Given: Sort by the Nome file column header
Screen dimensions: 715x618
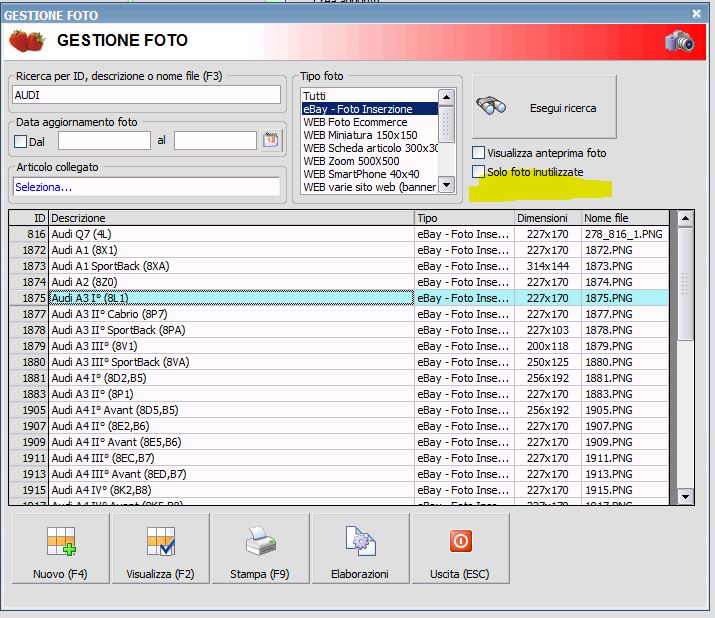Looking at the screenshot, I should click(x=626, y=218).
